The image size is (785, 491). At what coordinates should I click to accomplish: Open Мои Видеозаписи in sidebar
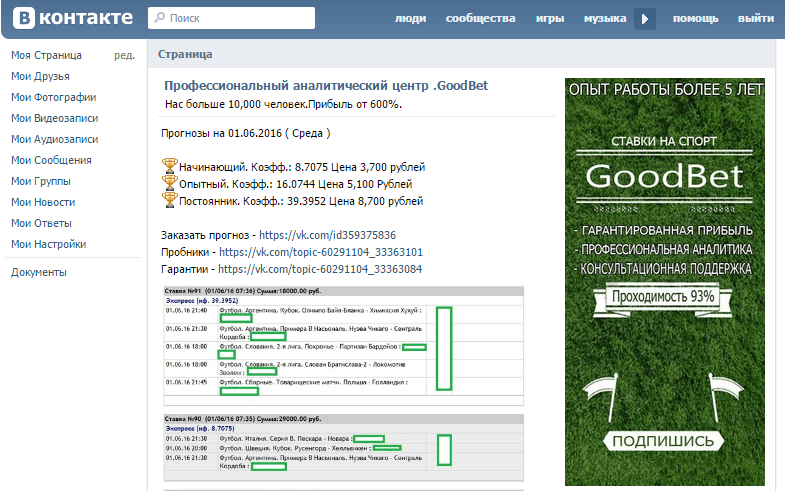[x=55, y=118]
